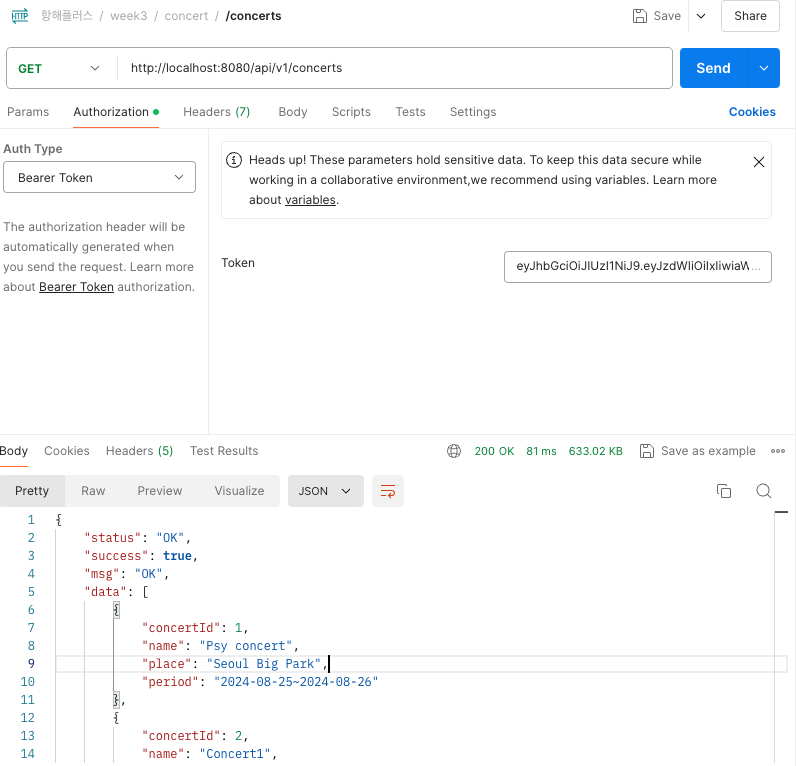Click the HTTP request type icon
The height and width of the screenshot is (766, 796).
coord(20,16)
